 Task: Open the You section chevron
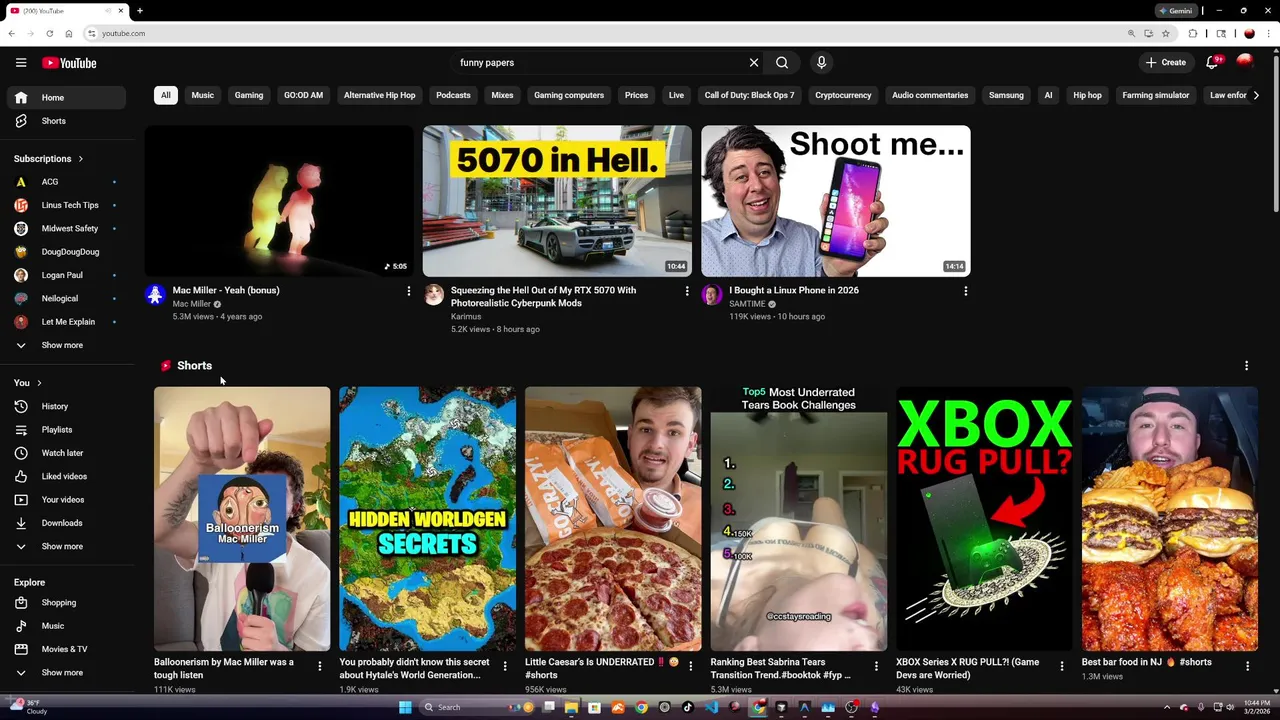point(38,383)
